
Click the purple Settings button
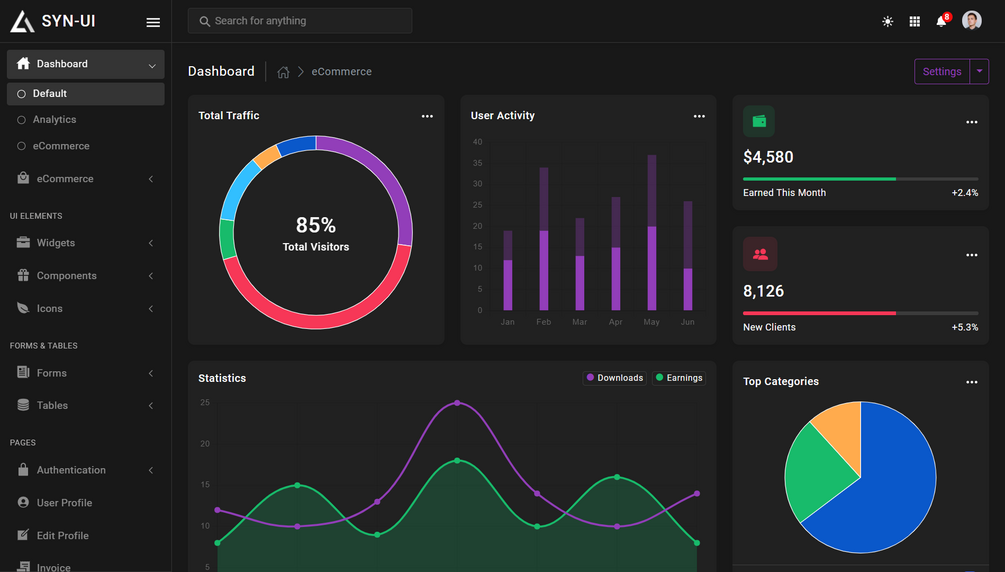[x=942, y=71]
